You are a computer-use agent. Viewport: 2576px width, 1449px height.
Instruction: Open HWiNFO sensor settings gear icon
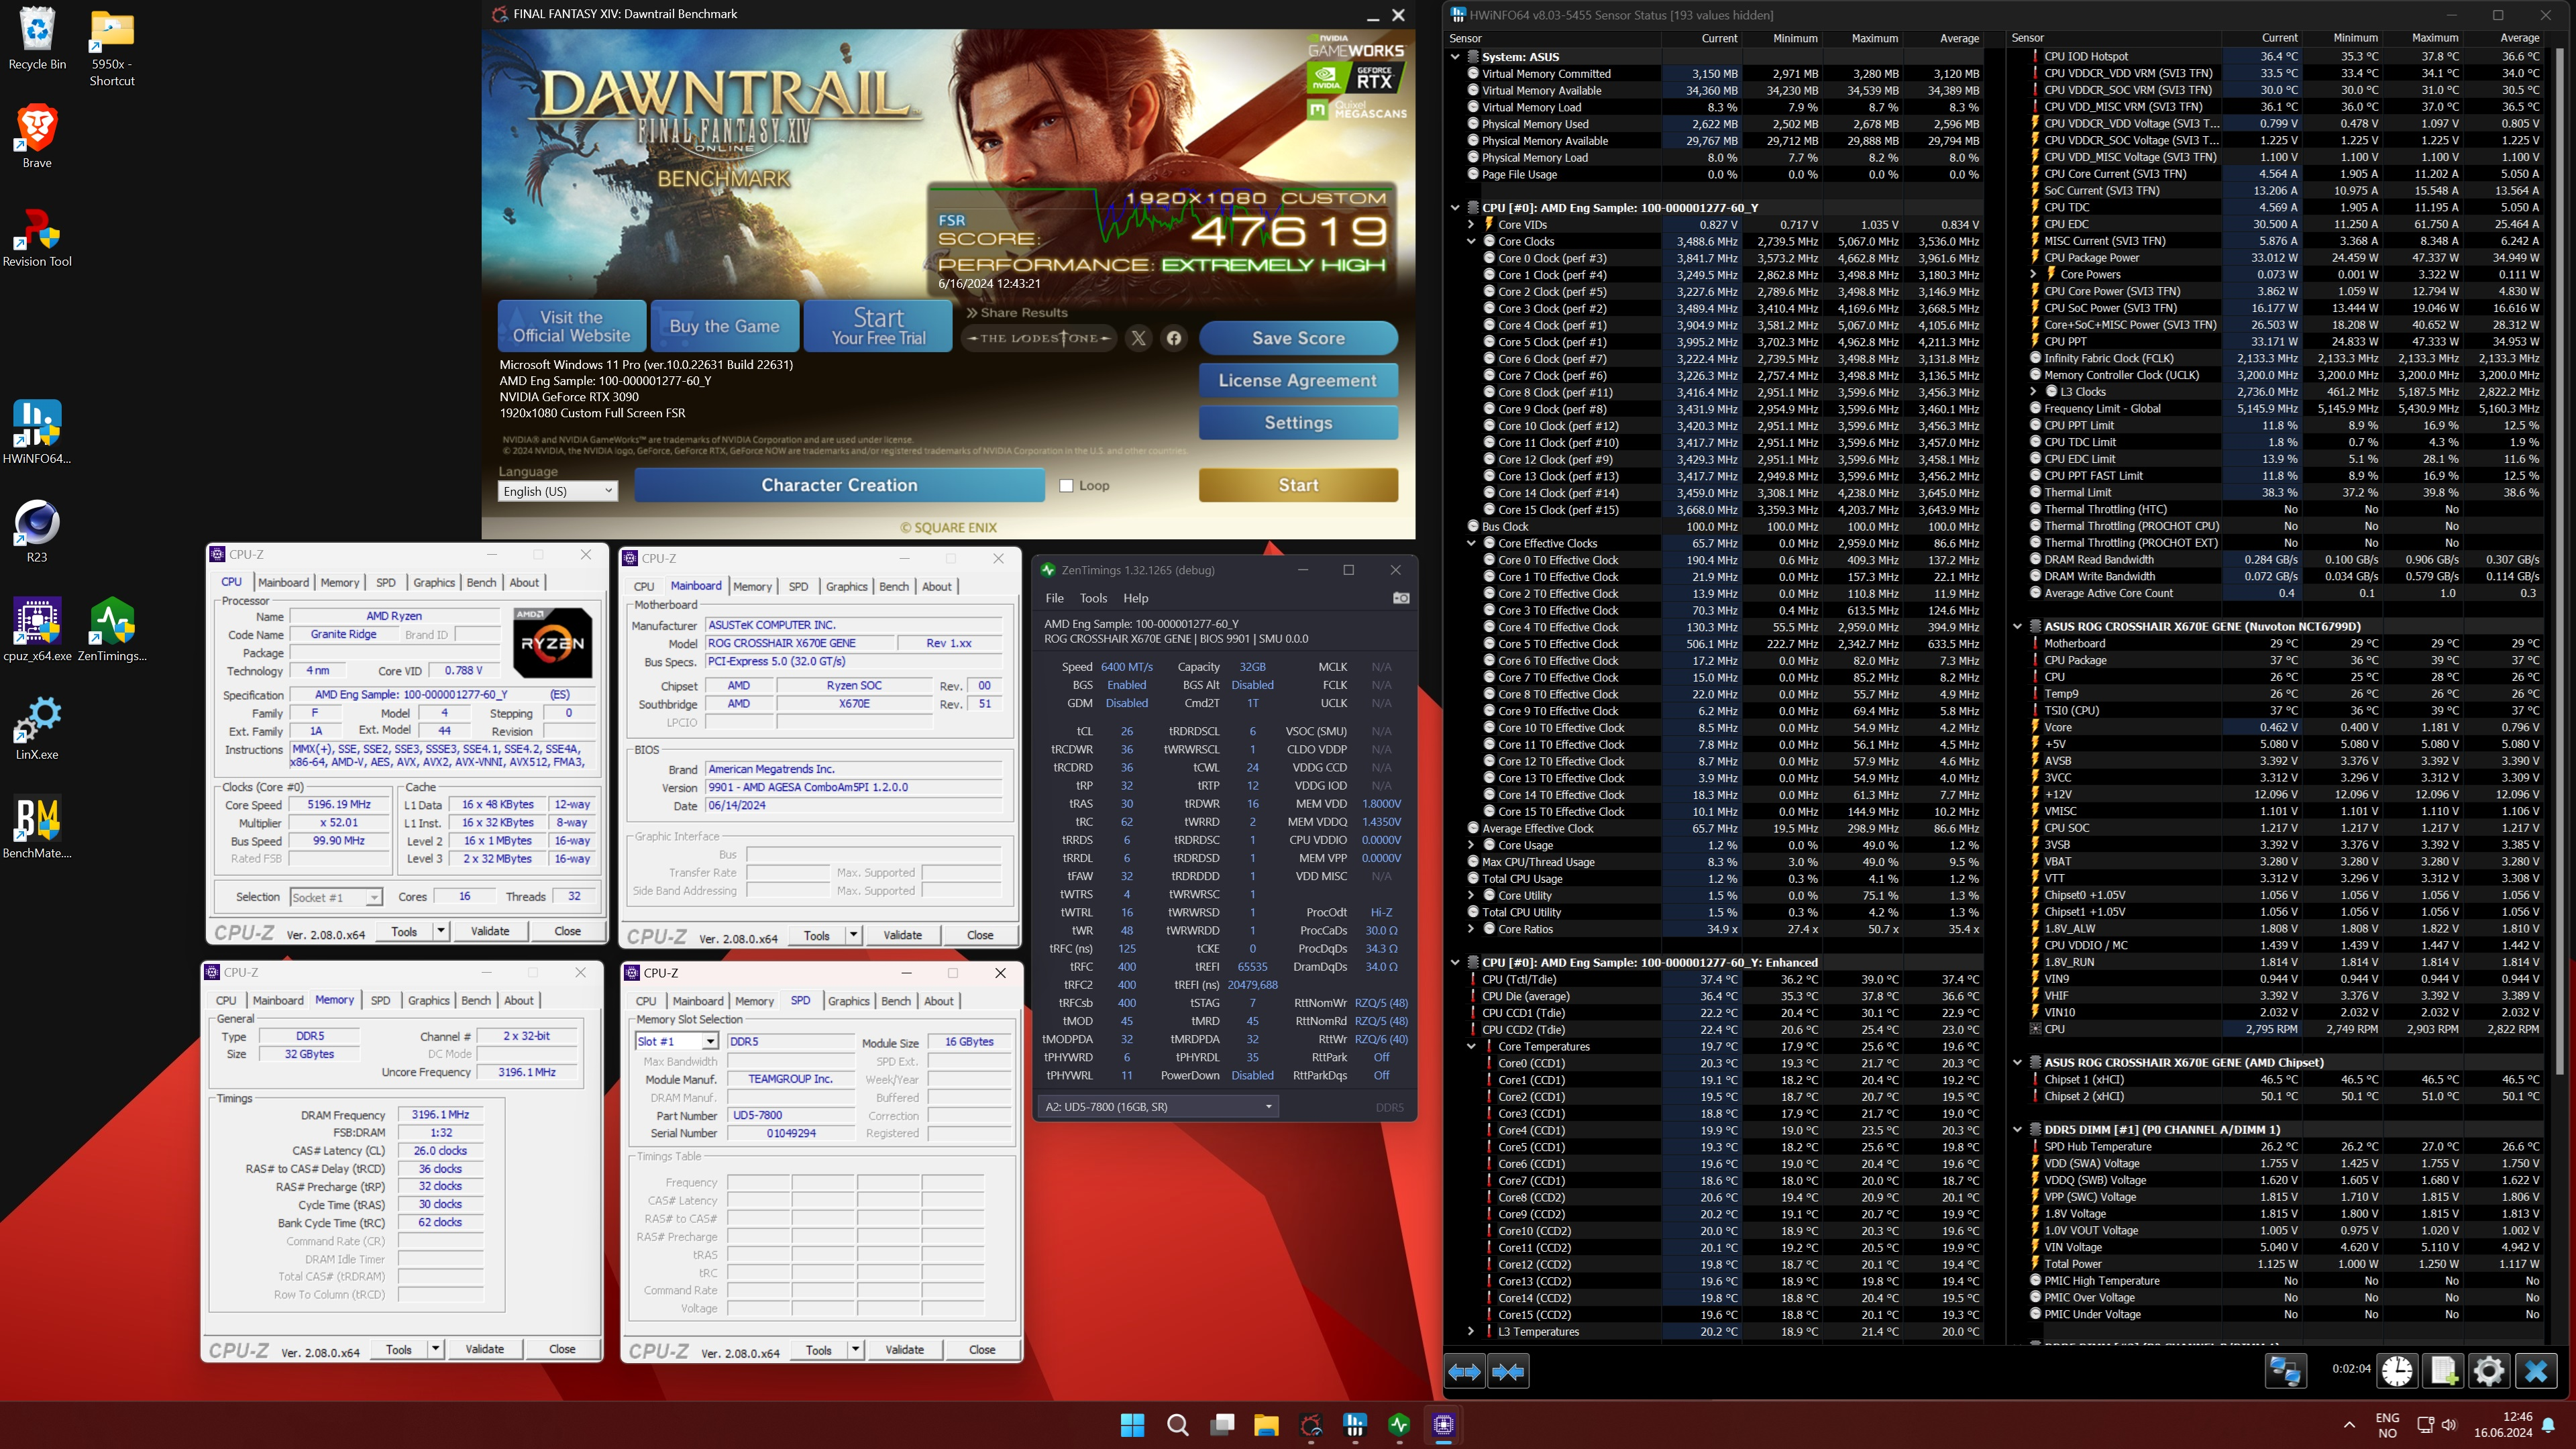[x=2489, y=1370]
